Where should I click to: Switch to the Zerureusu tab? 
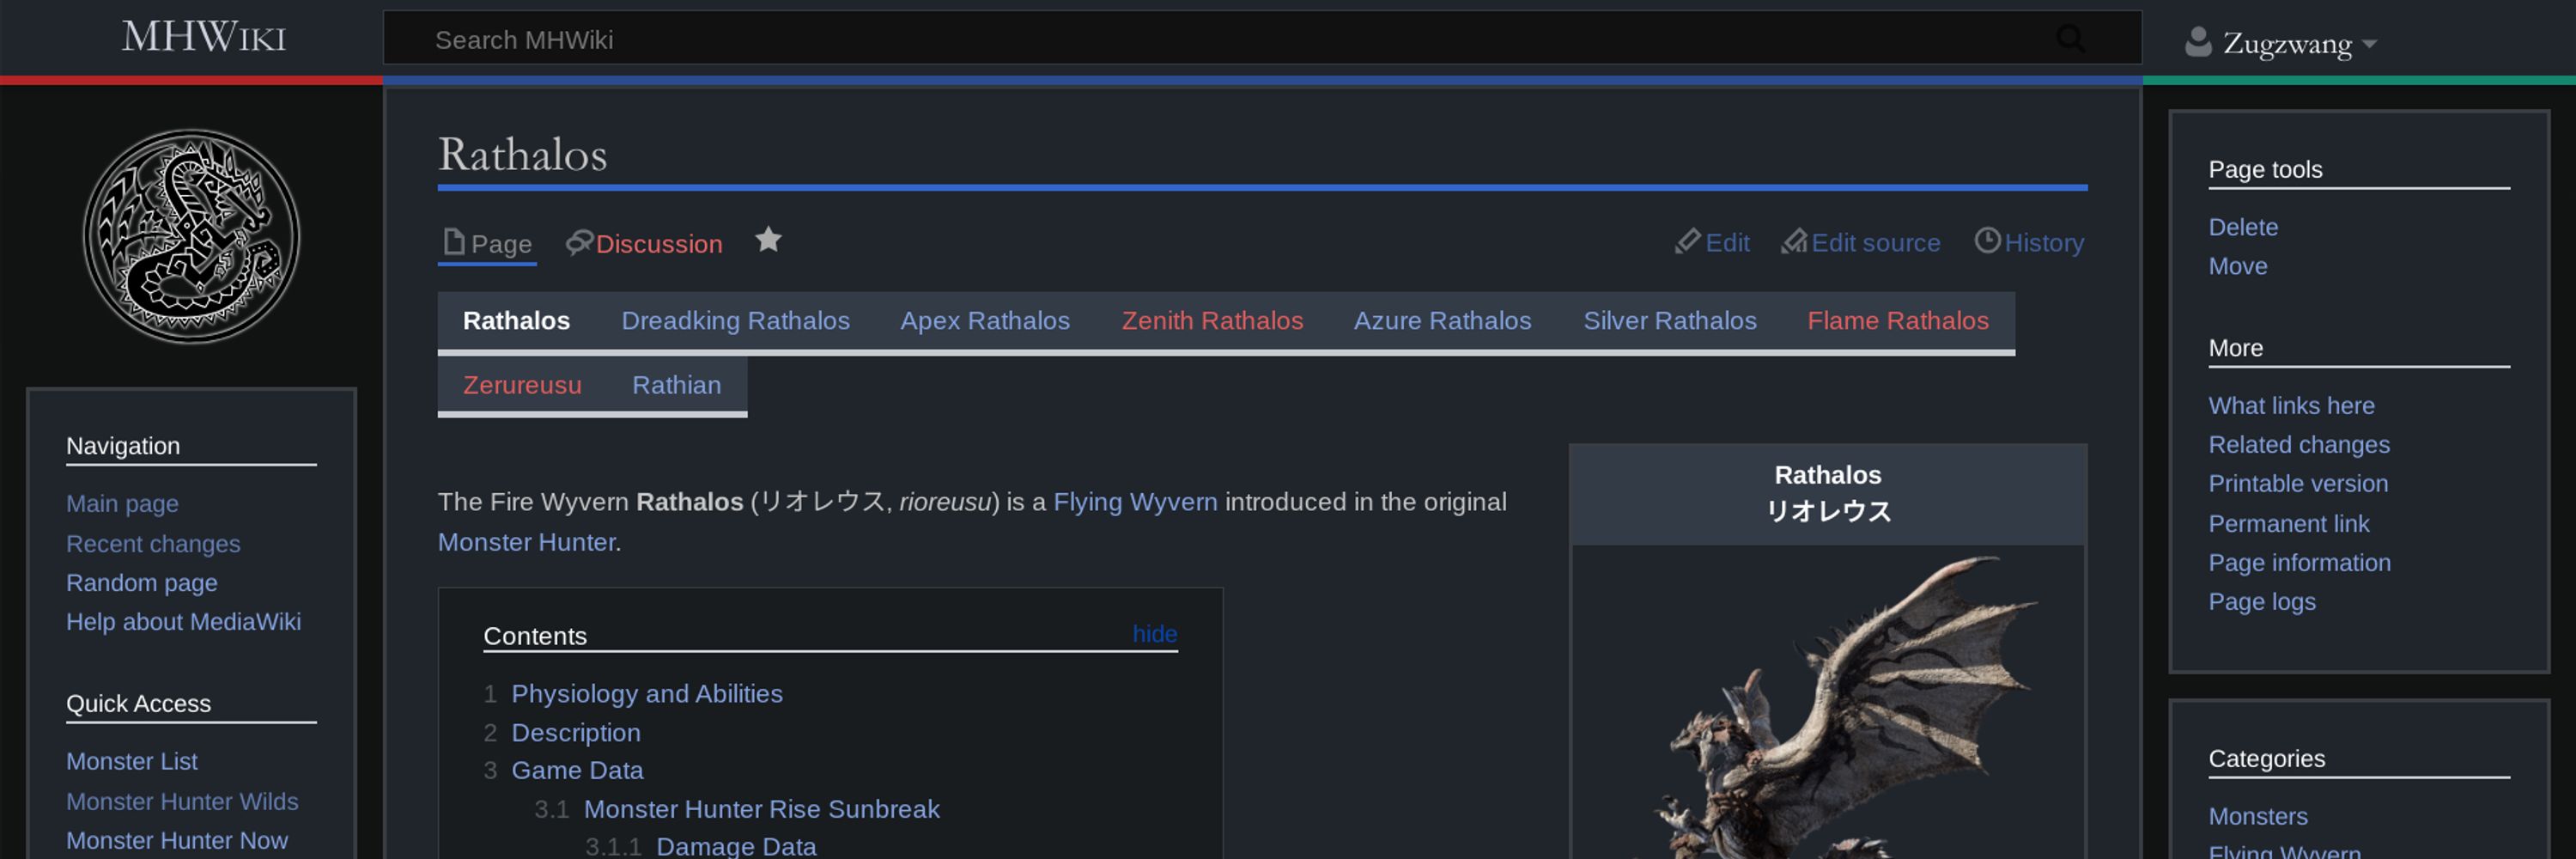point(522,385)
